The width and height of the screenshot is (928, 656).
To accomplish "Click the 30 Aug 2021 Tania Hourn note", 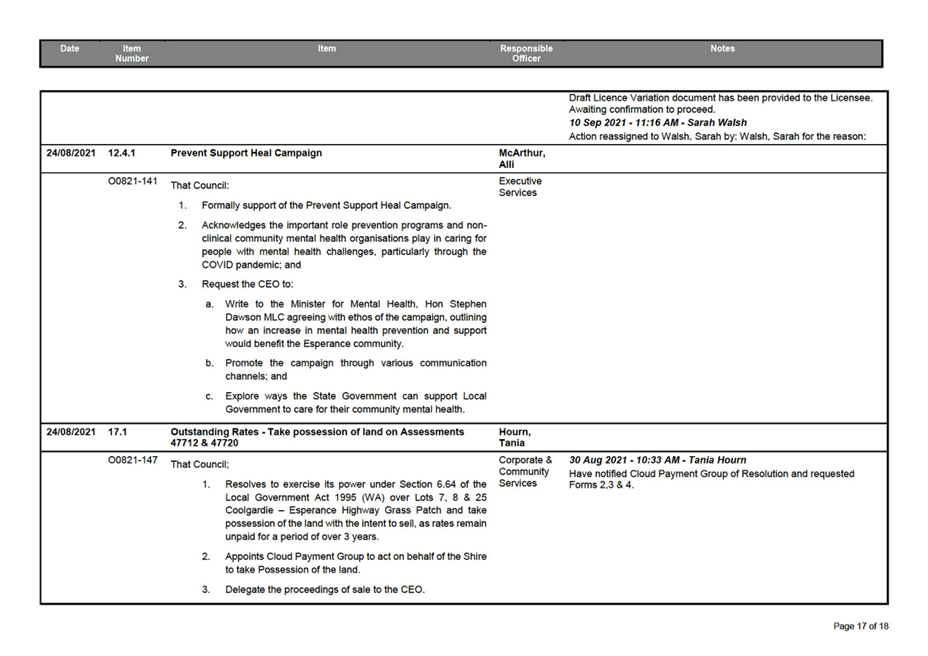I will pyautogui.click(x=657, y=460).
